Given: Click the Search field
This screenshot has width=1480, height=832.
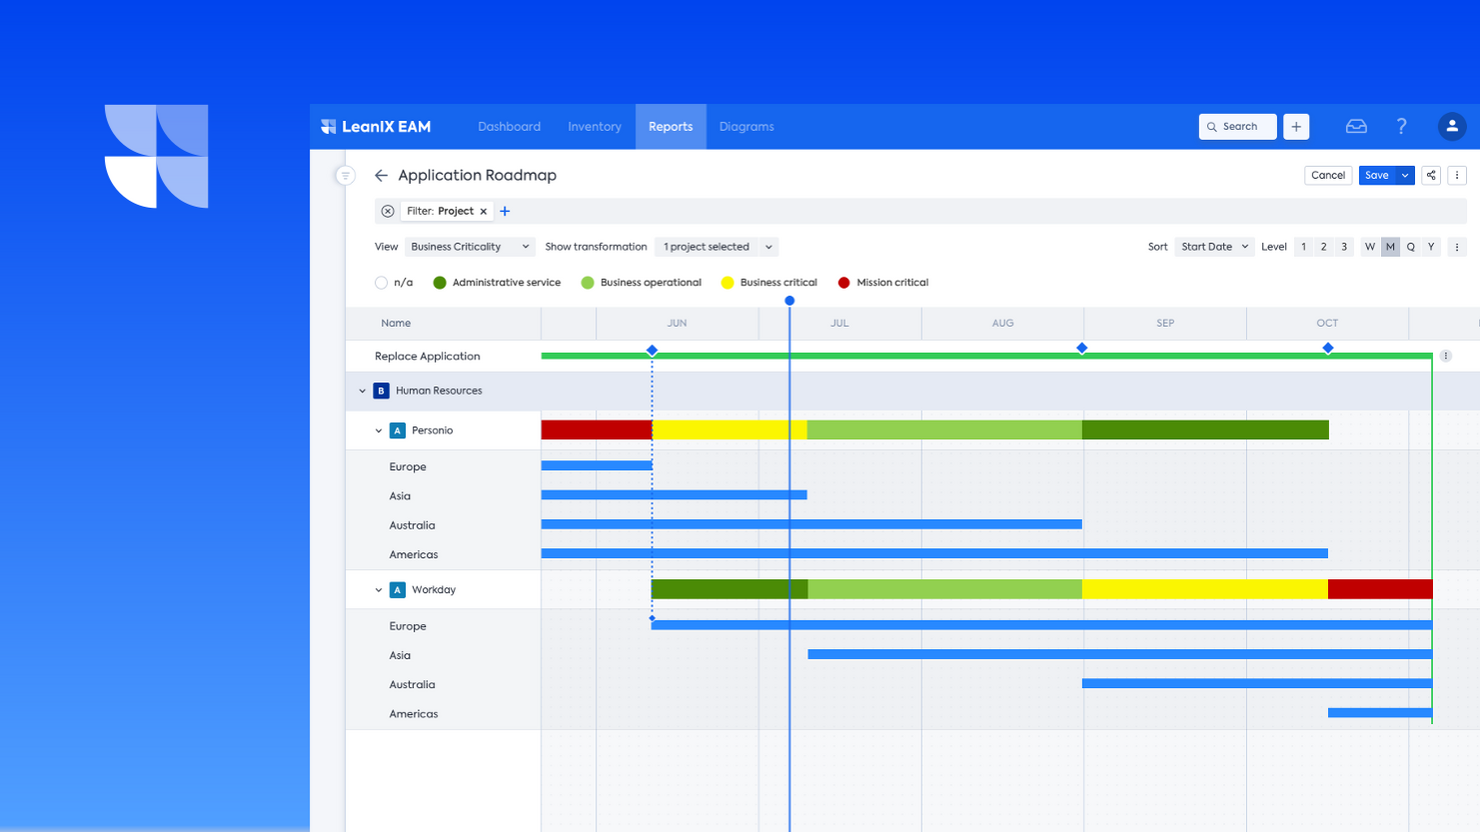Looking at the screenshot, I should (x=1238, y=127).
